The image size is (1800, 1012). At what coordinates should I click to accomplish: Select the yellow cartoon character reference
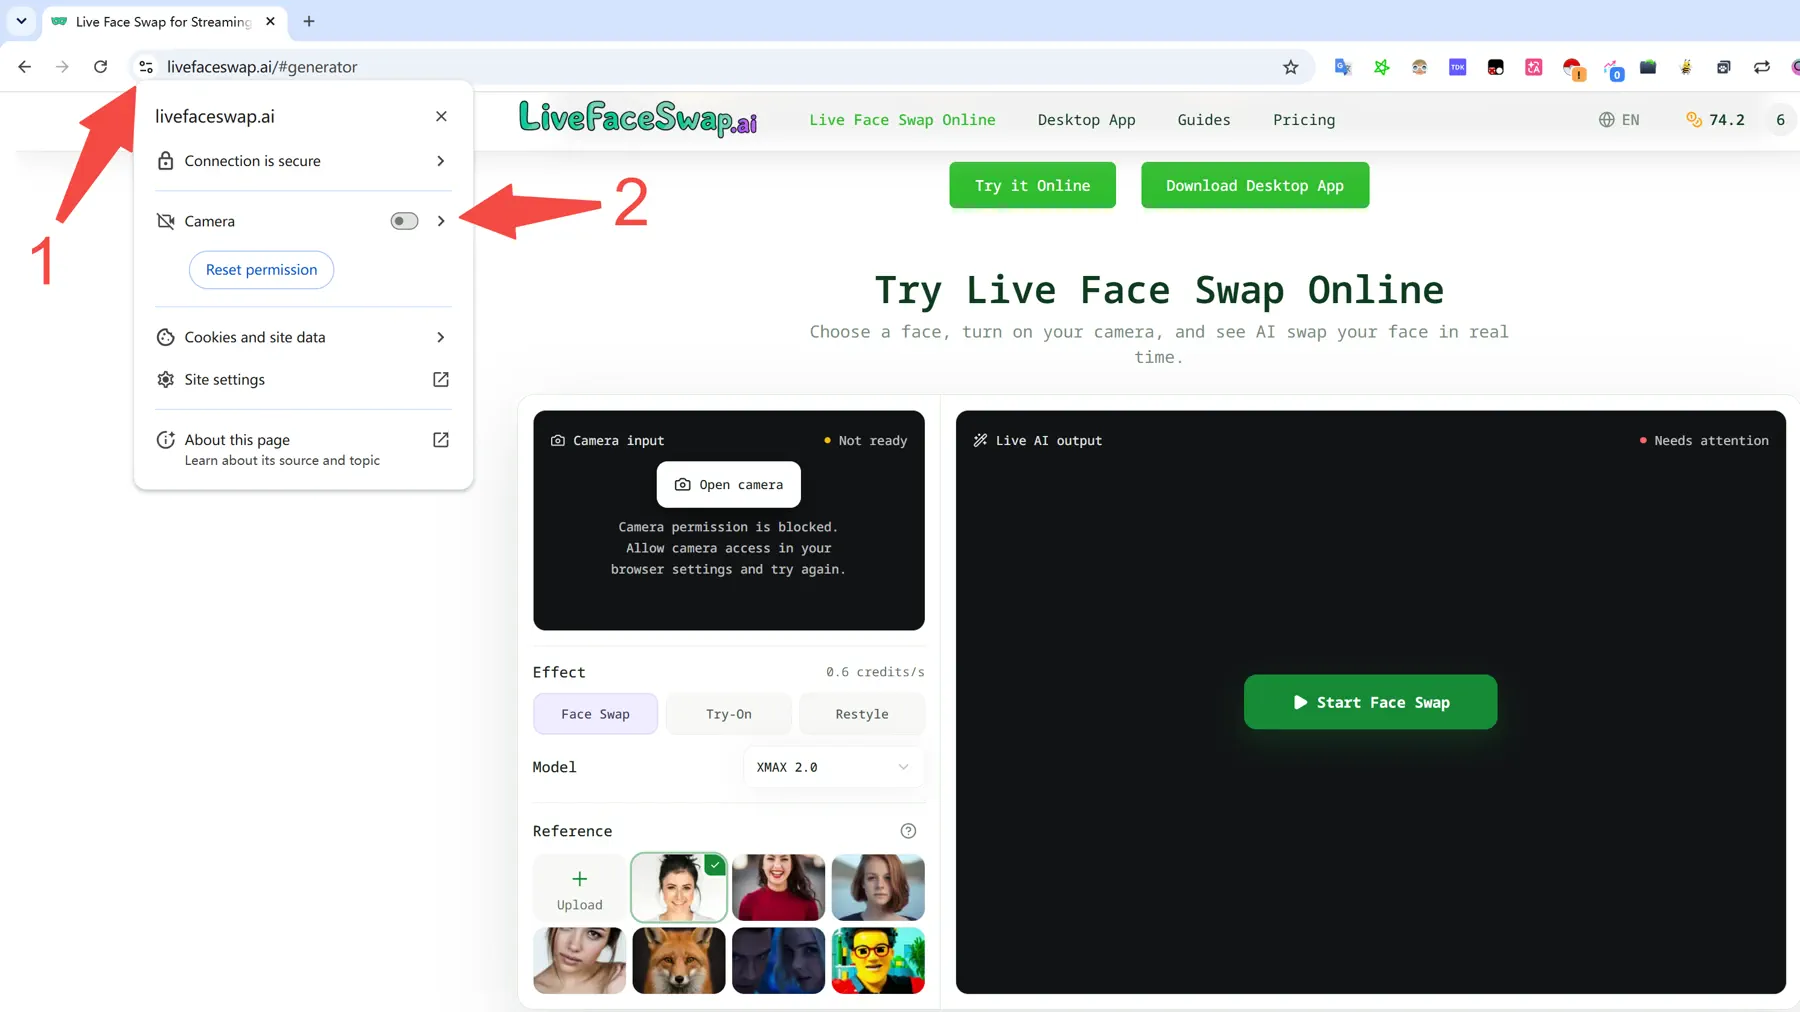coord(878,961)
